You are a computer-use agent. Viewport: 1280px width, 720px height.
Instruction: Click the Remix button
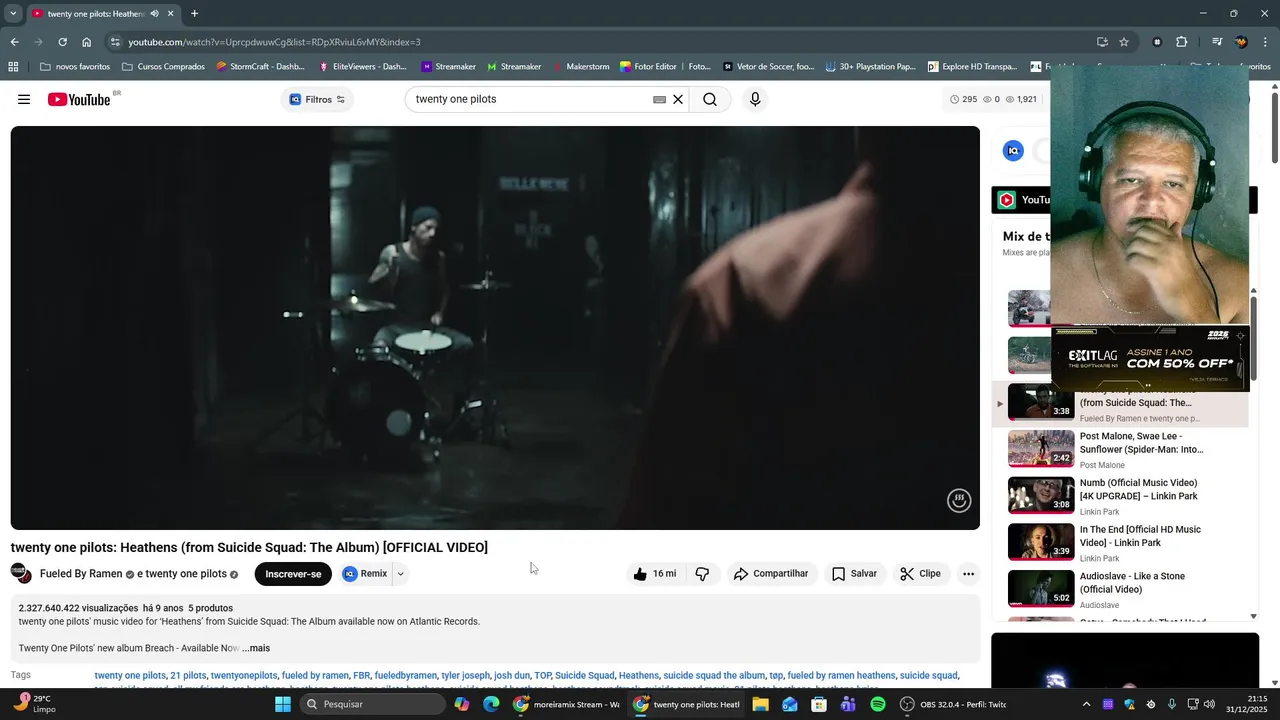pos(365,574)
